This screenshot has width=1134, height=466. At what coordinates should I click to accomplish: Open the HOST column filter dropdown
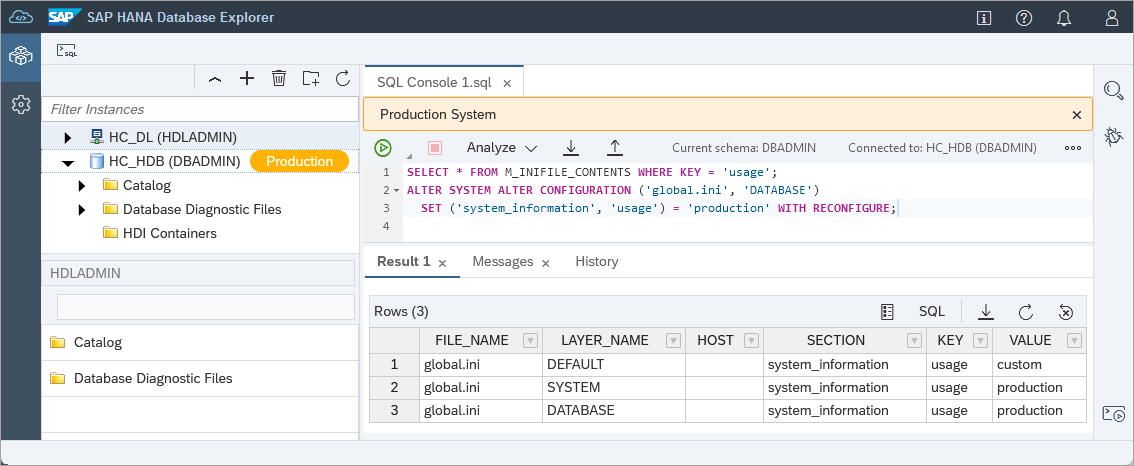click(751, 341)
